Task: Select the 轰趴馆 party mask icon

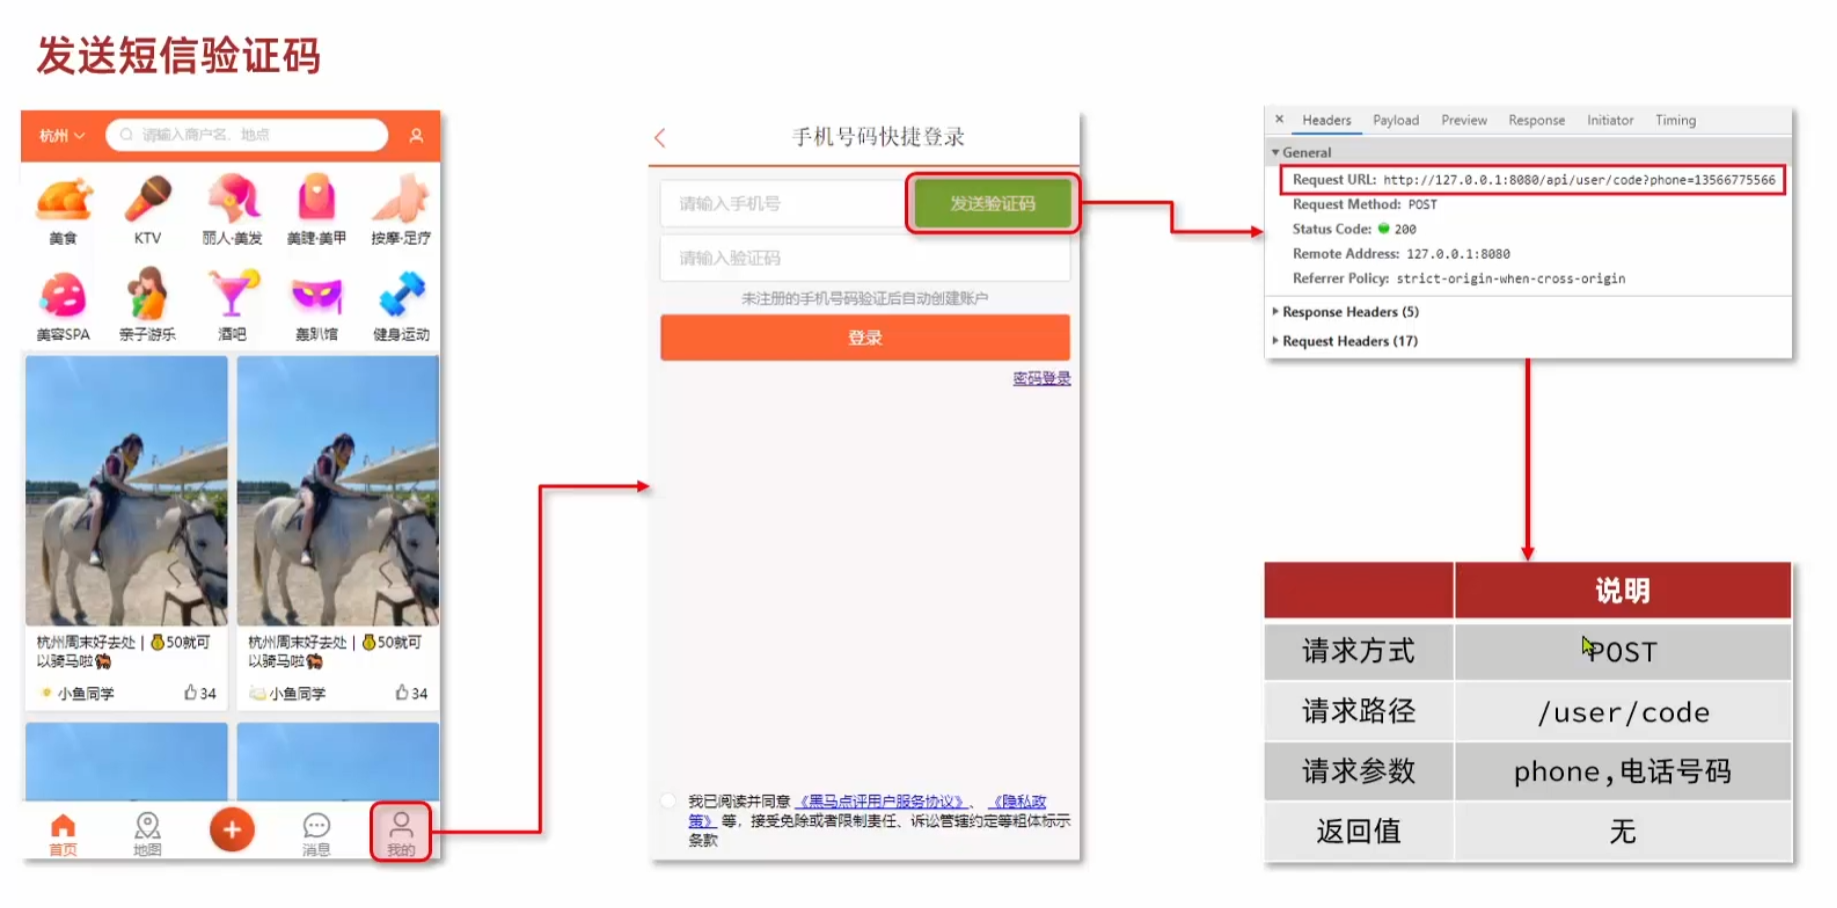Action: pos(316,296)
